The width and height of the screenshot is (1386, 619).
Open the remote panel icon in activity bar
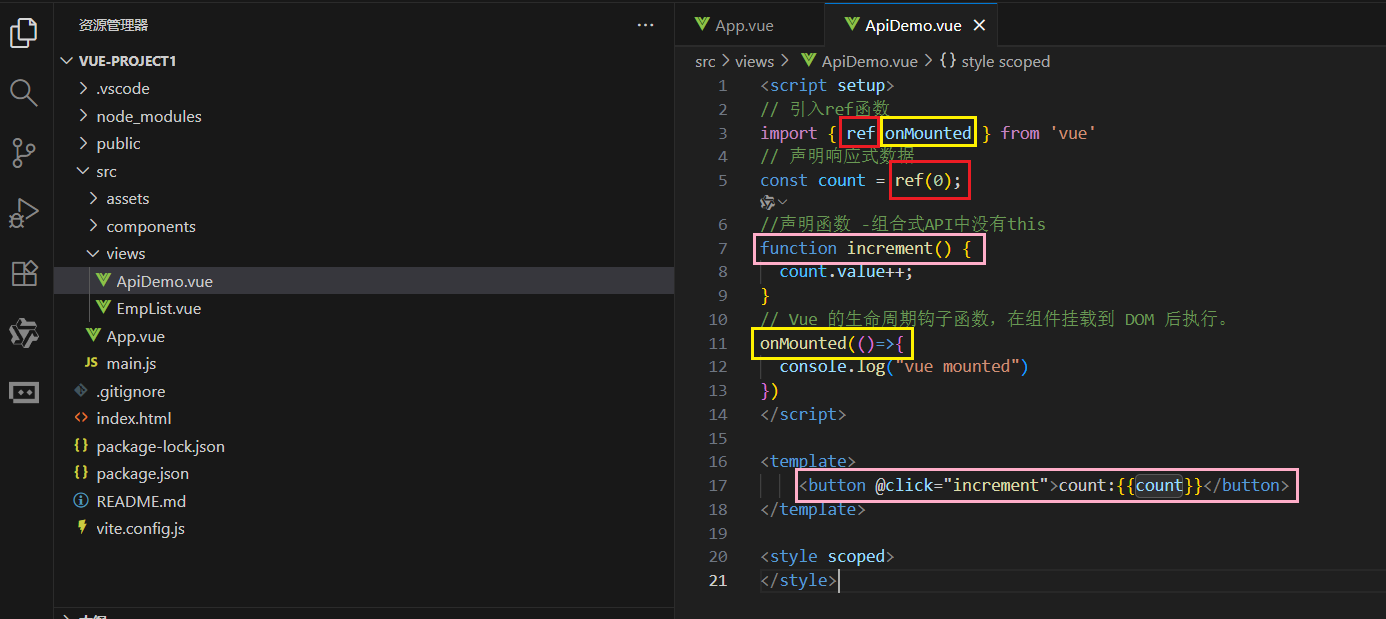(x=23, y=392)
